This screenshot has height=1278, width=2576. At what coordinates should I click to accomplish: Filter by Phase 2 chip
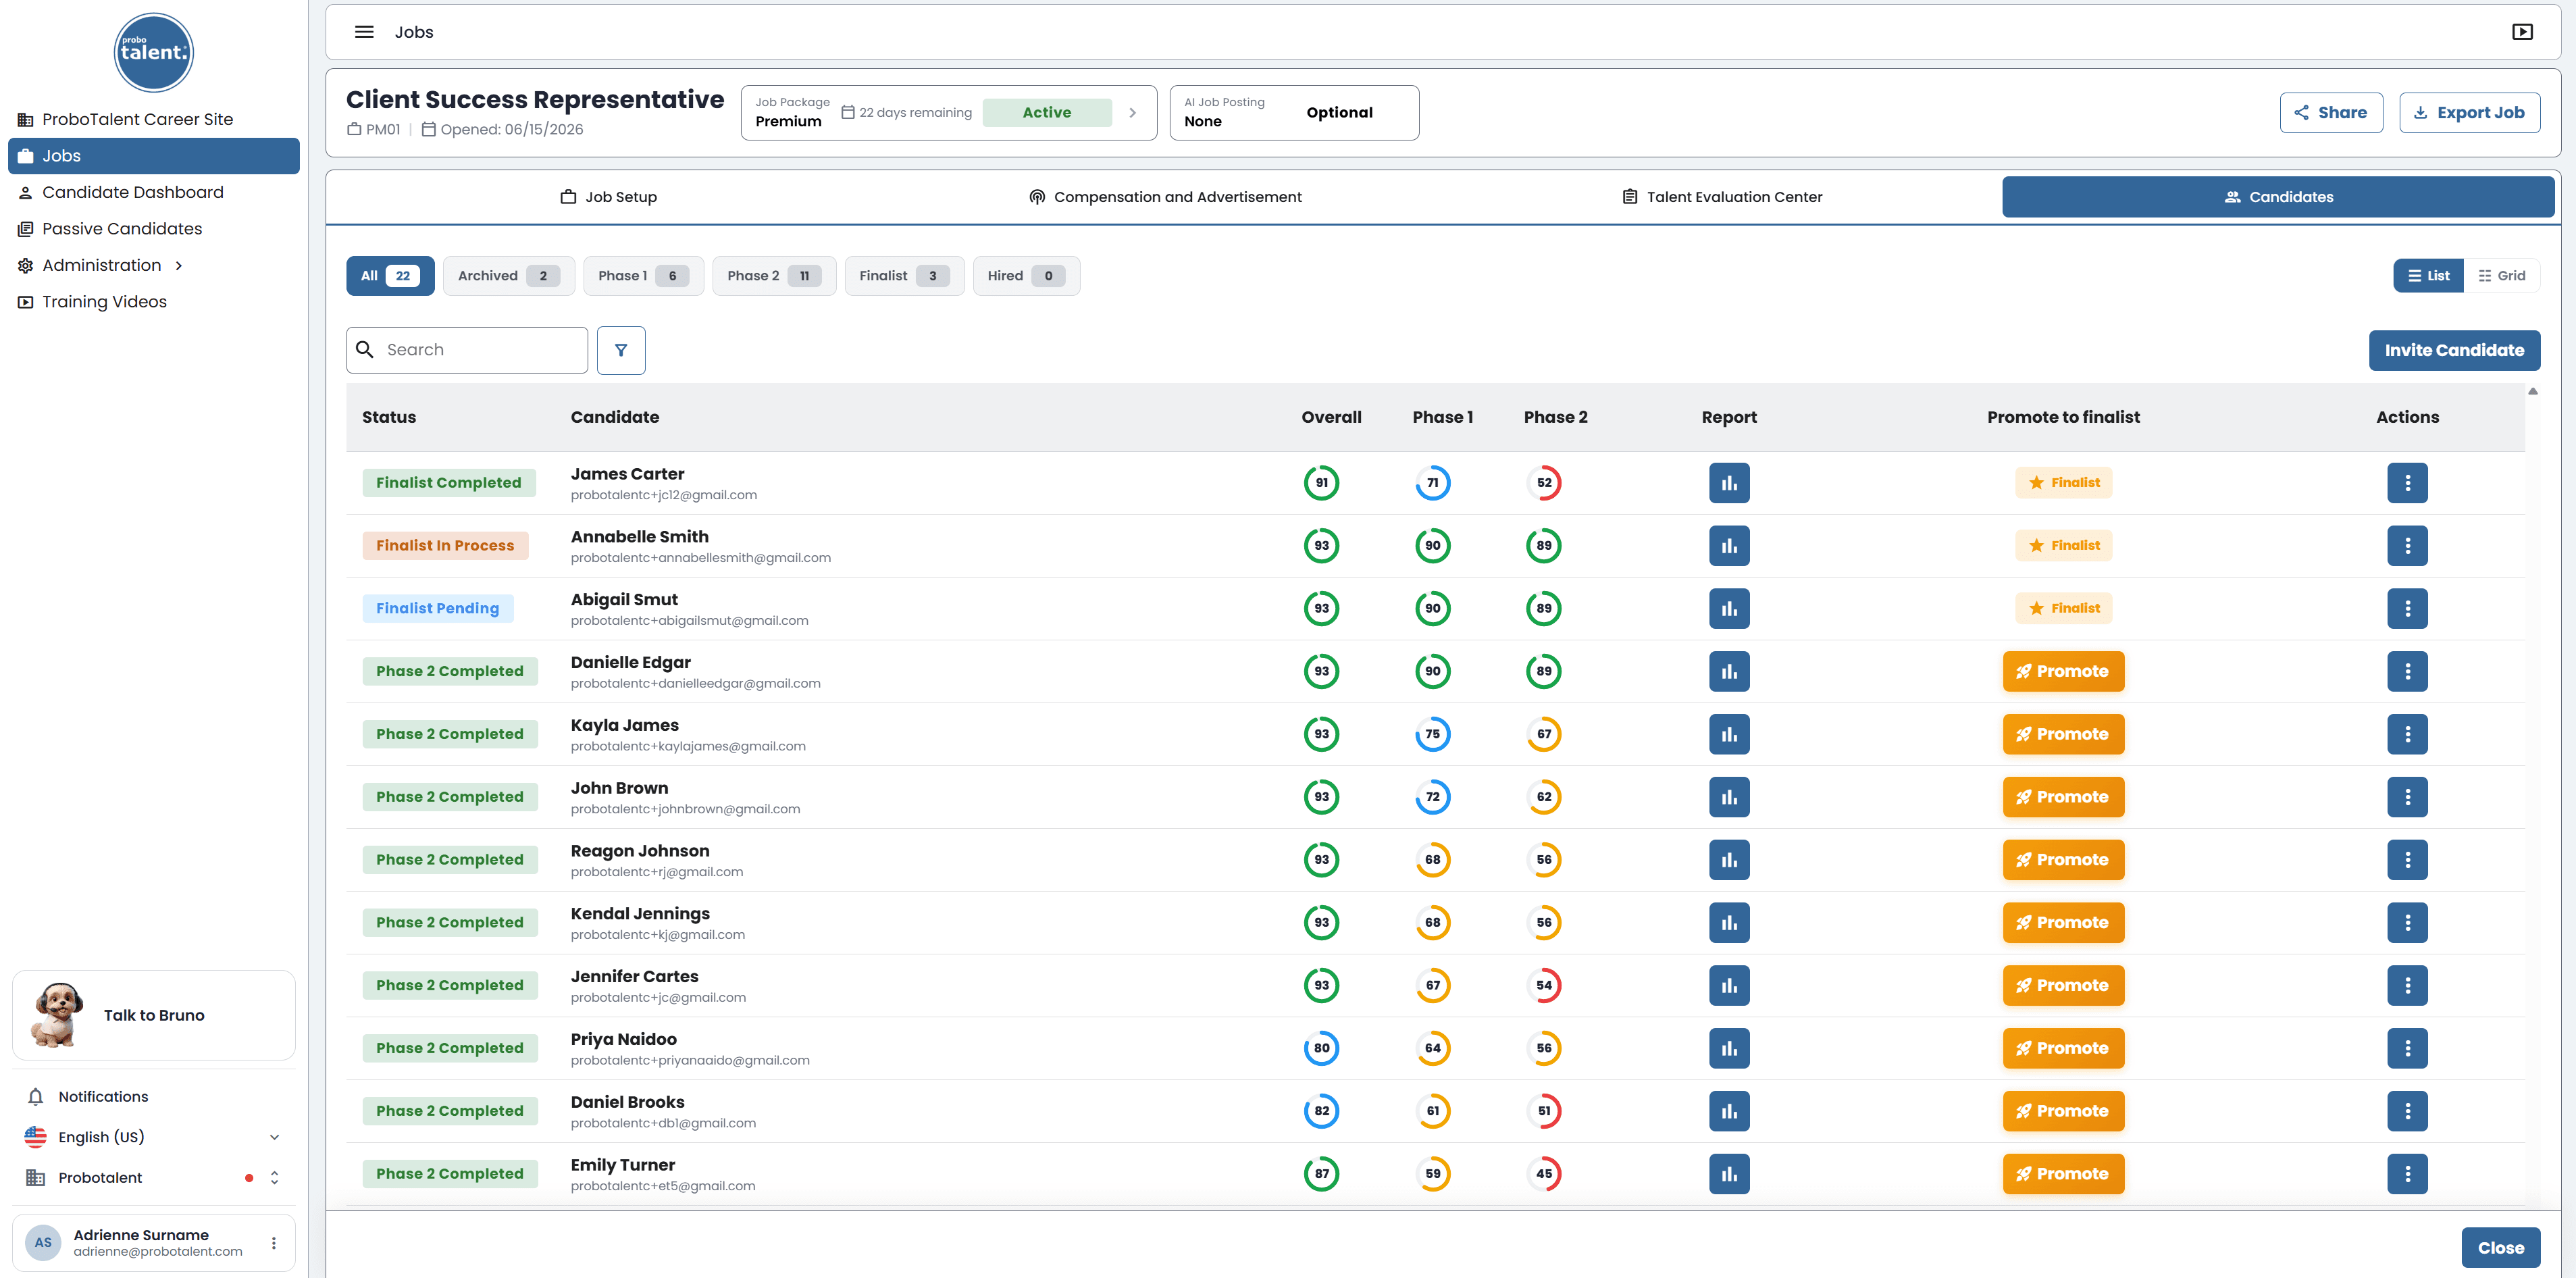point(774,276)
